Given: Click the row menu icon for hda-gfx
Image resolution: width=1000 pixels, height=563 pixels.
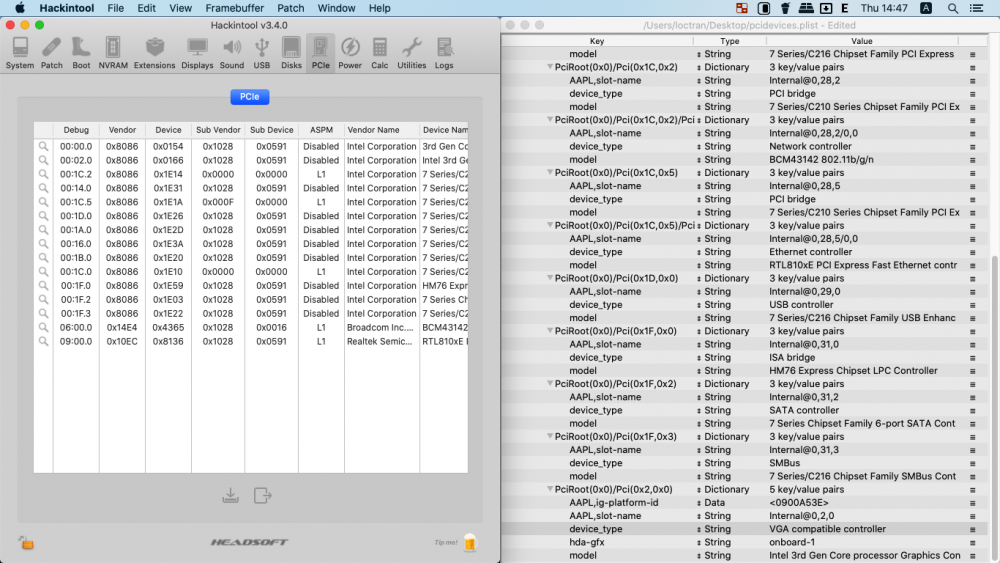Looking at the screenshot, I should (x=973, y=543).
